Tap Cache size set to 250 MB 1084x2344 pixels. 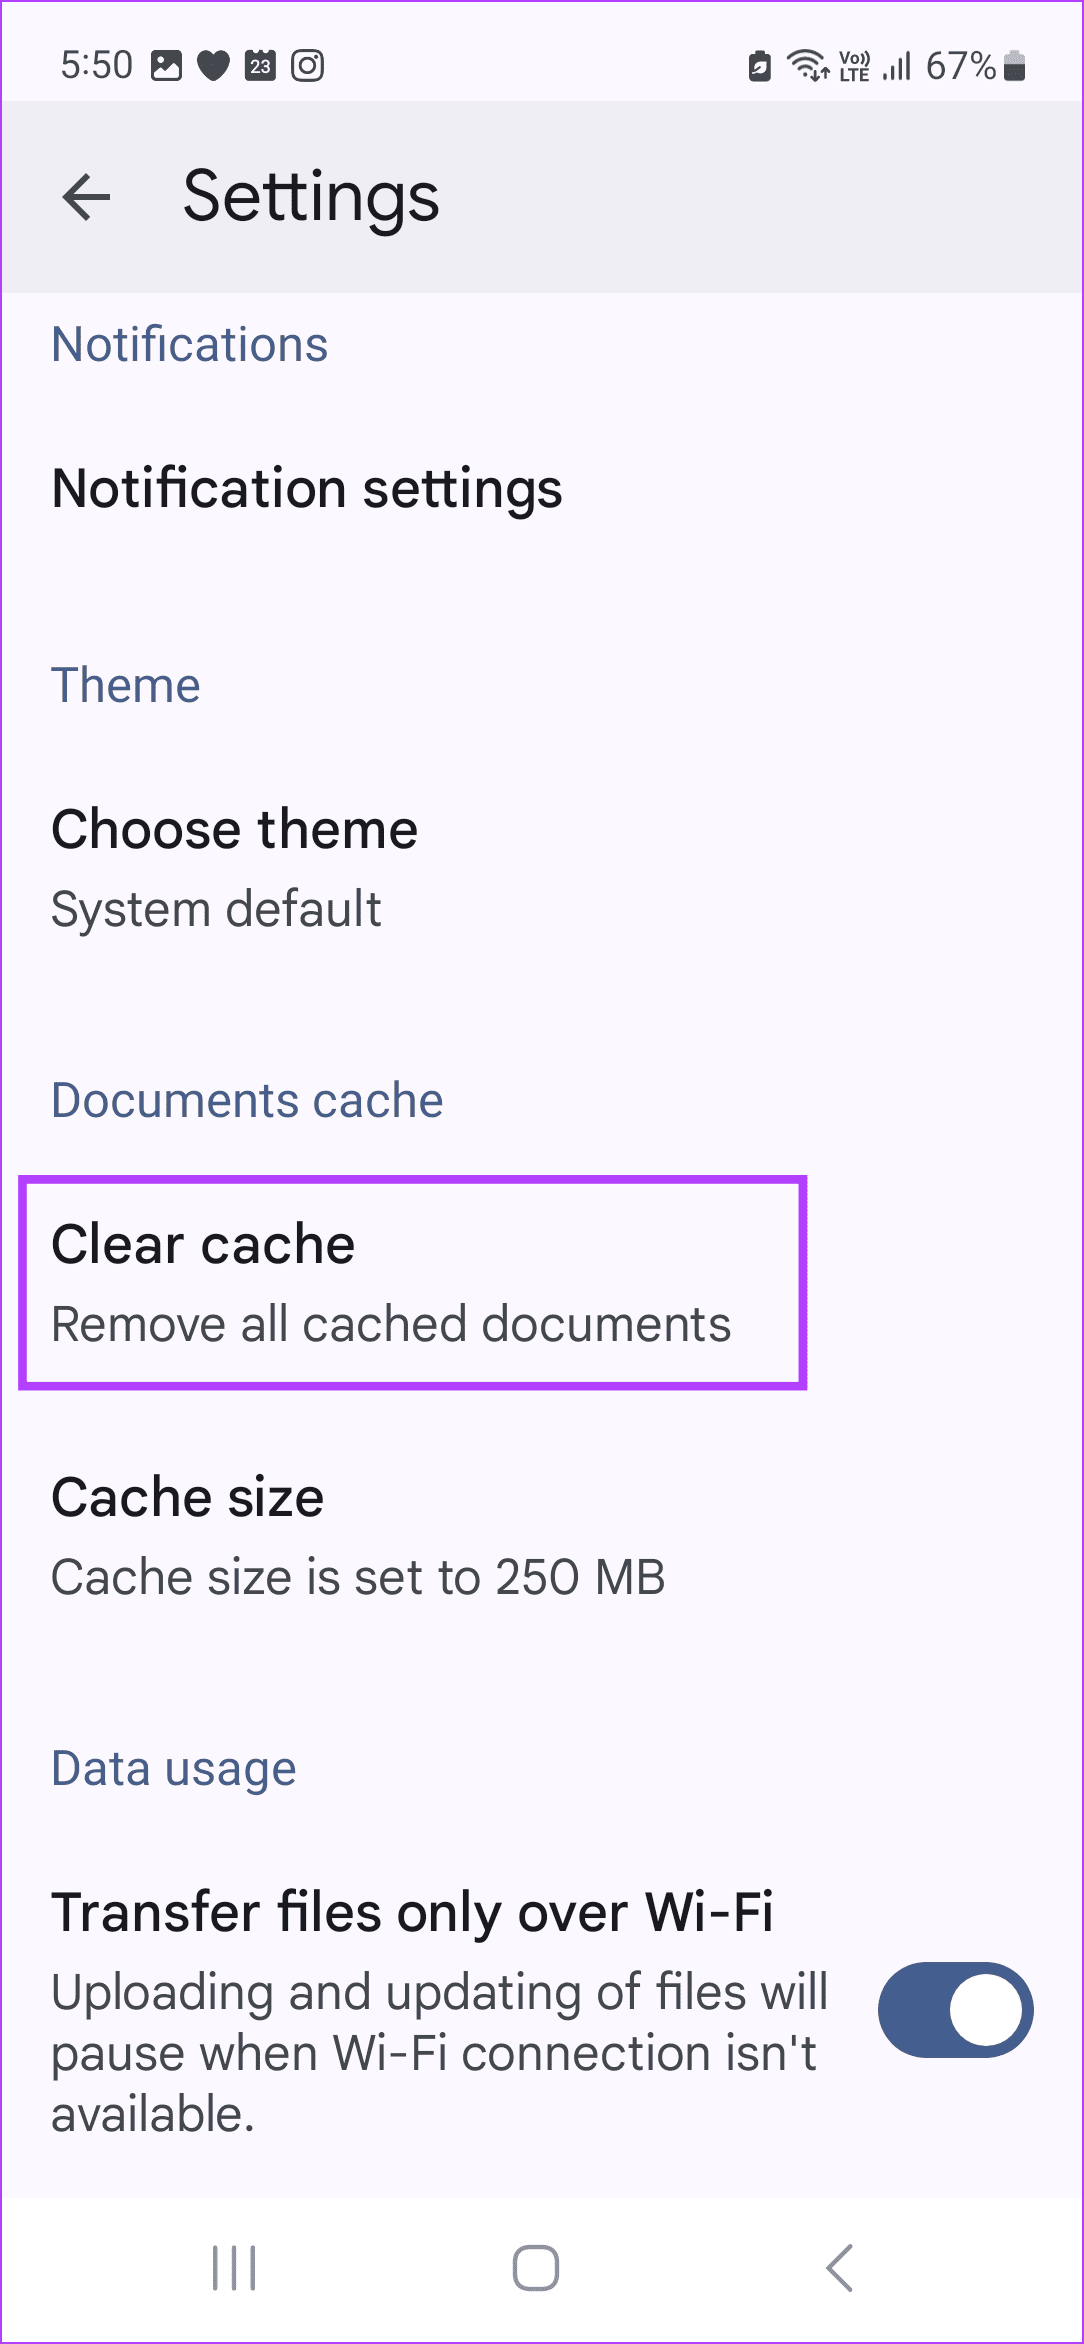coord(358,1535)
